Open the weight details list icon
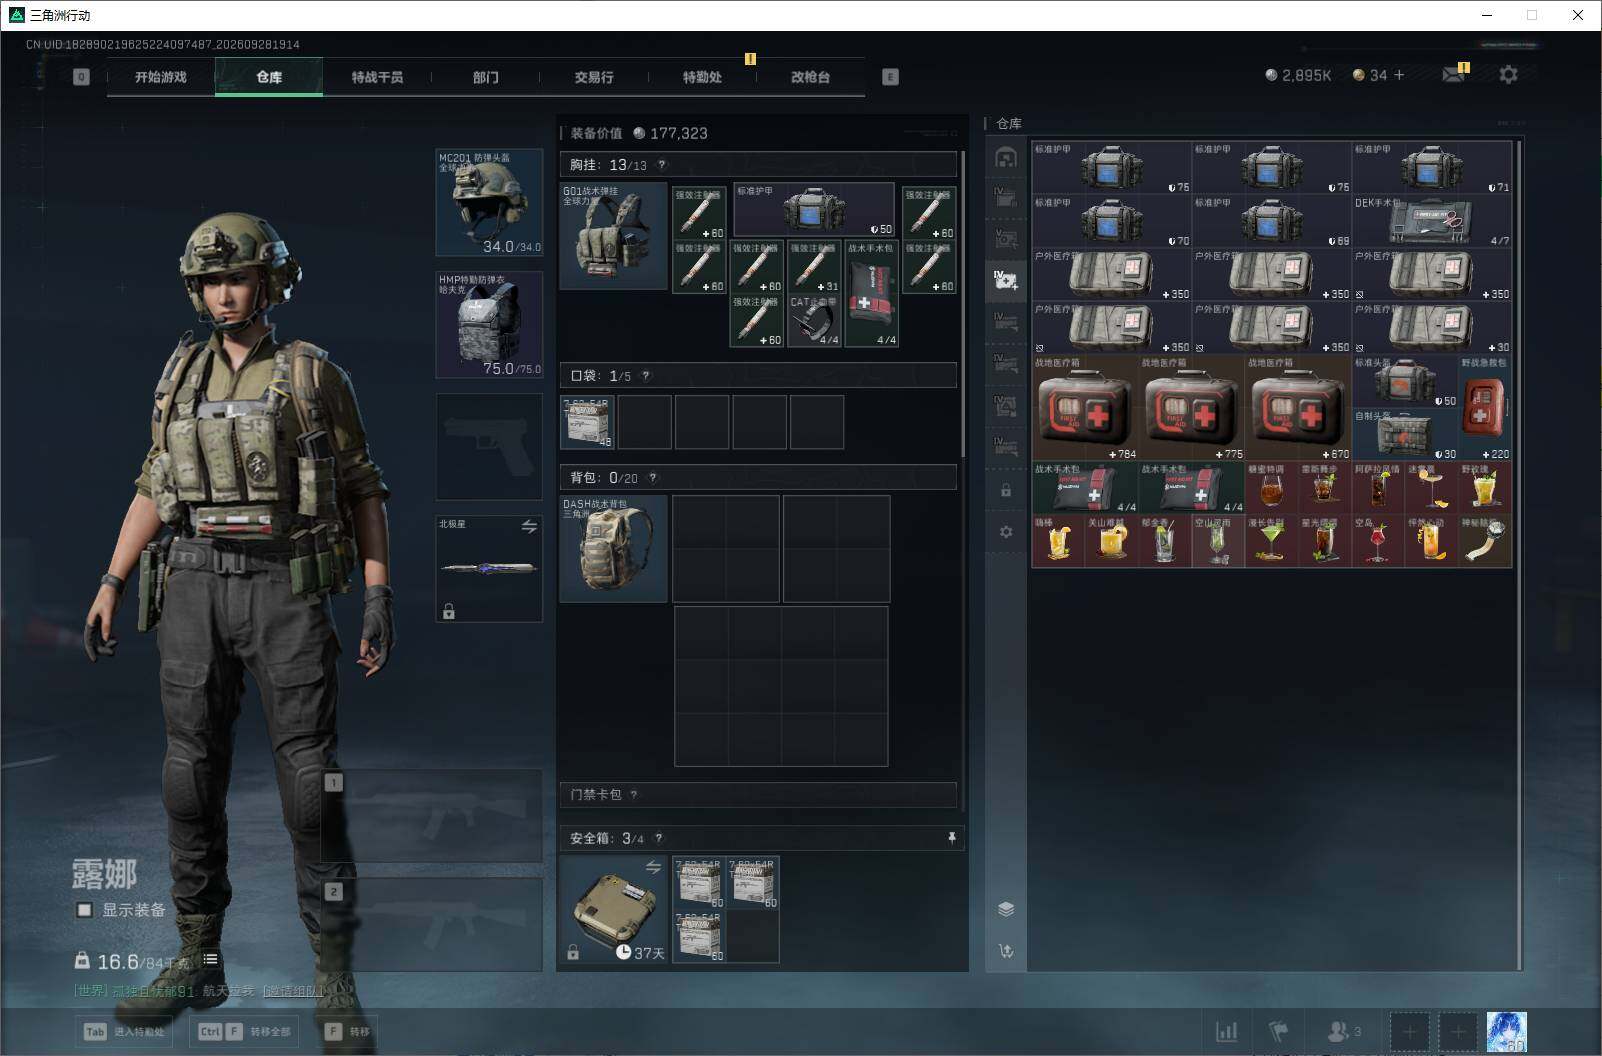Image resolution: width=1602 pixels, height=1056 pixels. tap(210, 959)
